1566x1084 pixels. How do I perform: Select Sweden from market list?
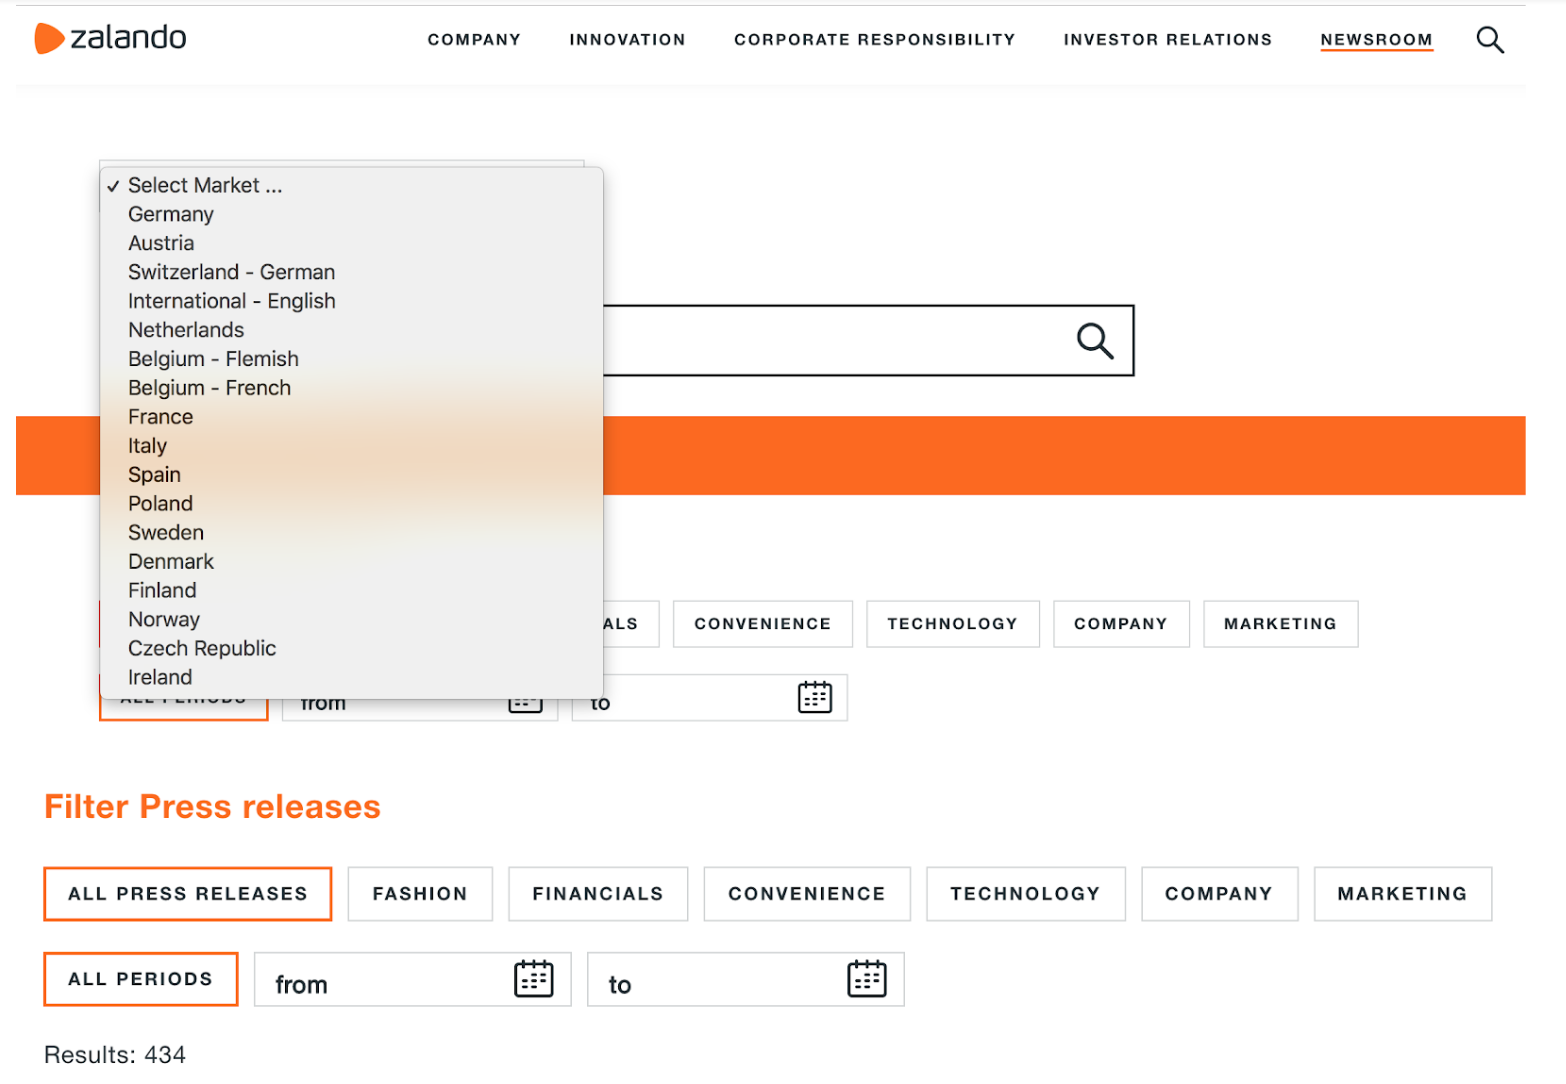tap(352, 533)
